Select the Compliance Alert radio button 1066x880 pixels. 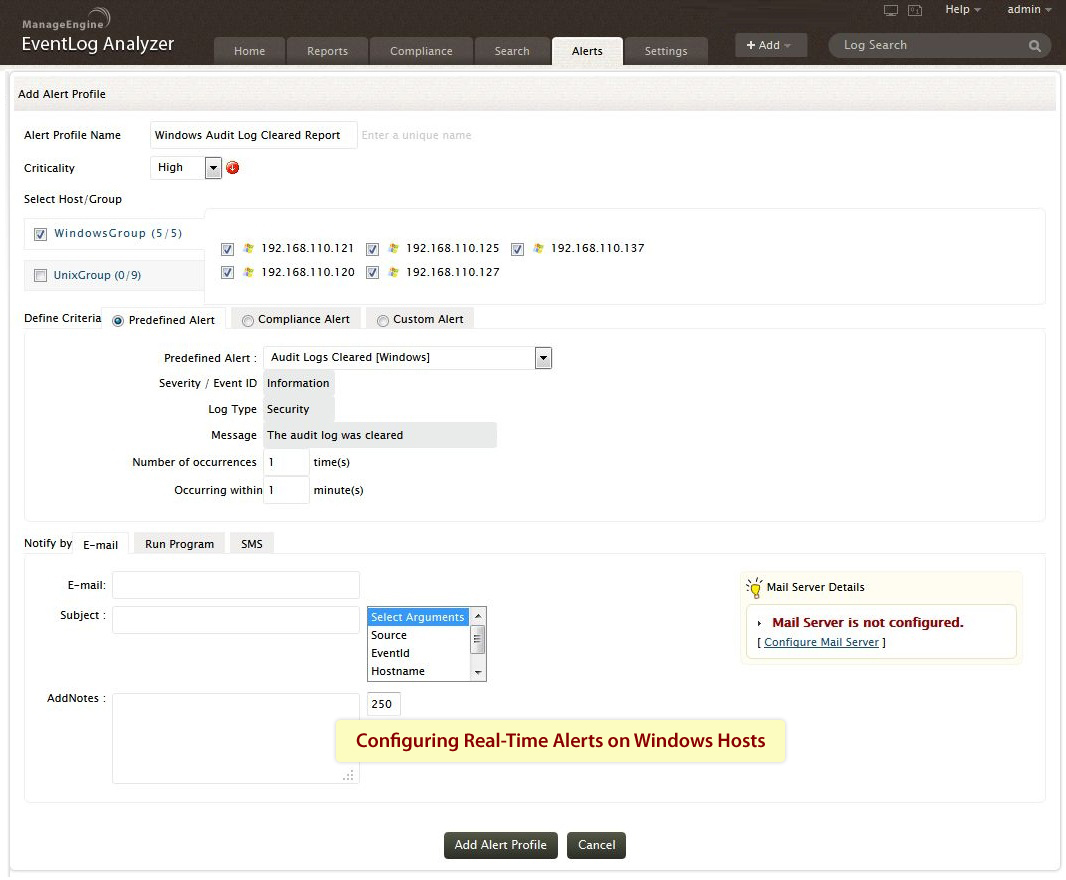(x=248, y=320)
